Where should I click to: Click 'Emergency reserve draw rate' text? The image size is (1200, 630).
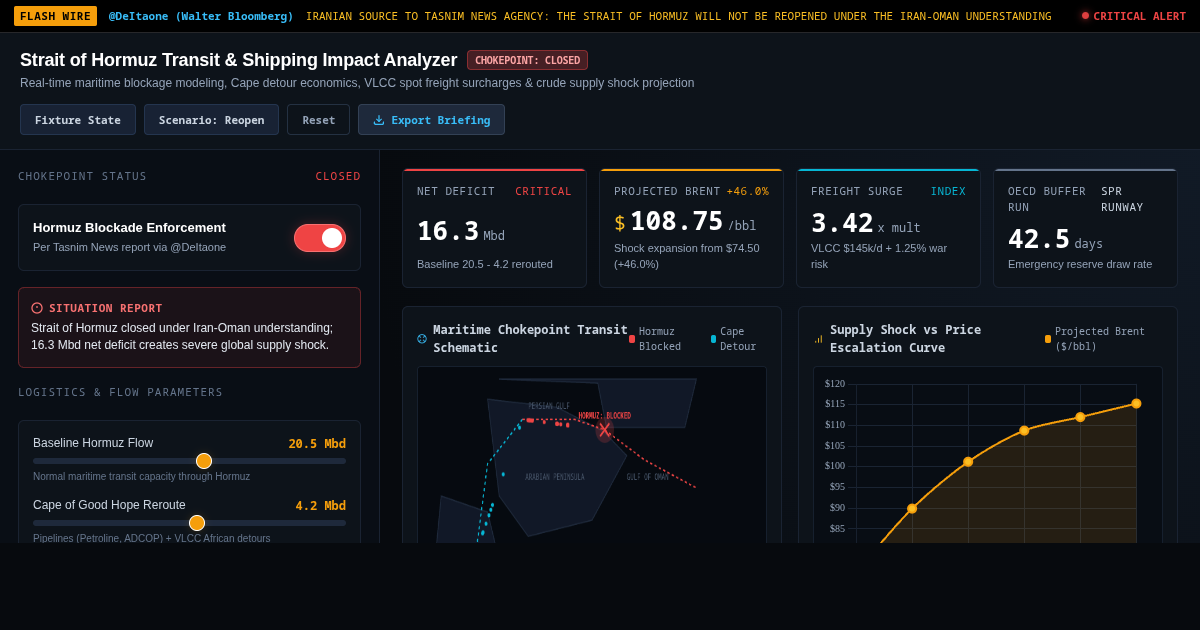(1080, 264)
